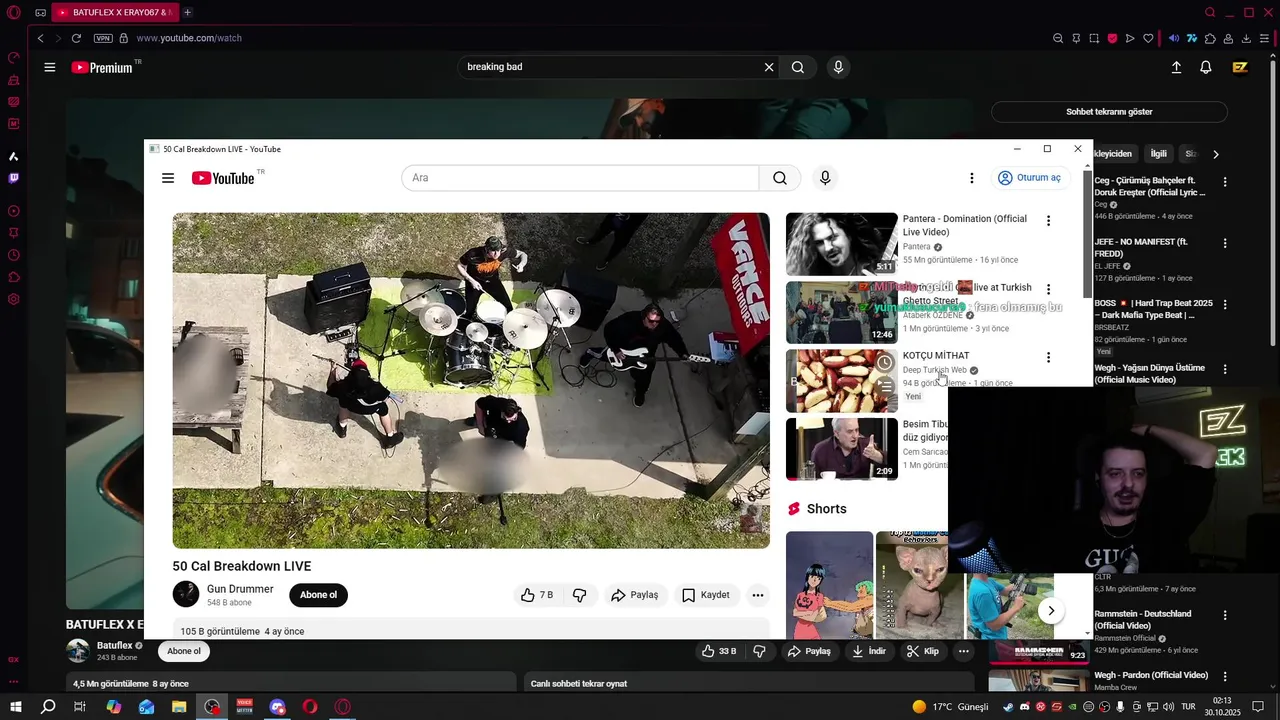Open the KOTÇU MİTHAT video thumbnail
The height and width of the screenshot is (720, 1280).
click(842, 380)
